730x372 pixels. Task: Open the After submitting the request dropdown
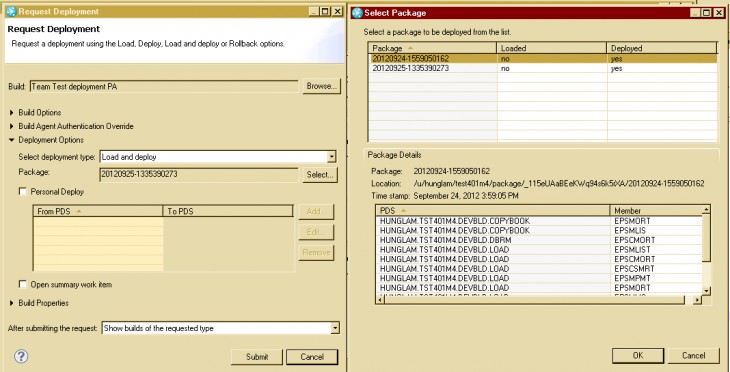(335, 328)
